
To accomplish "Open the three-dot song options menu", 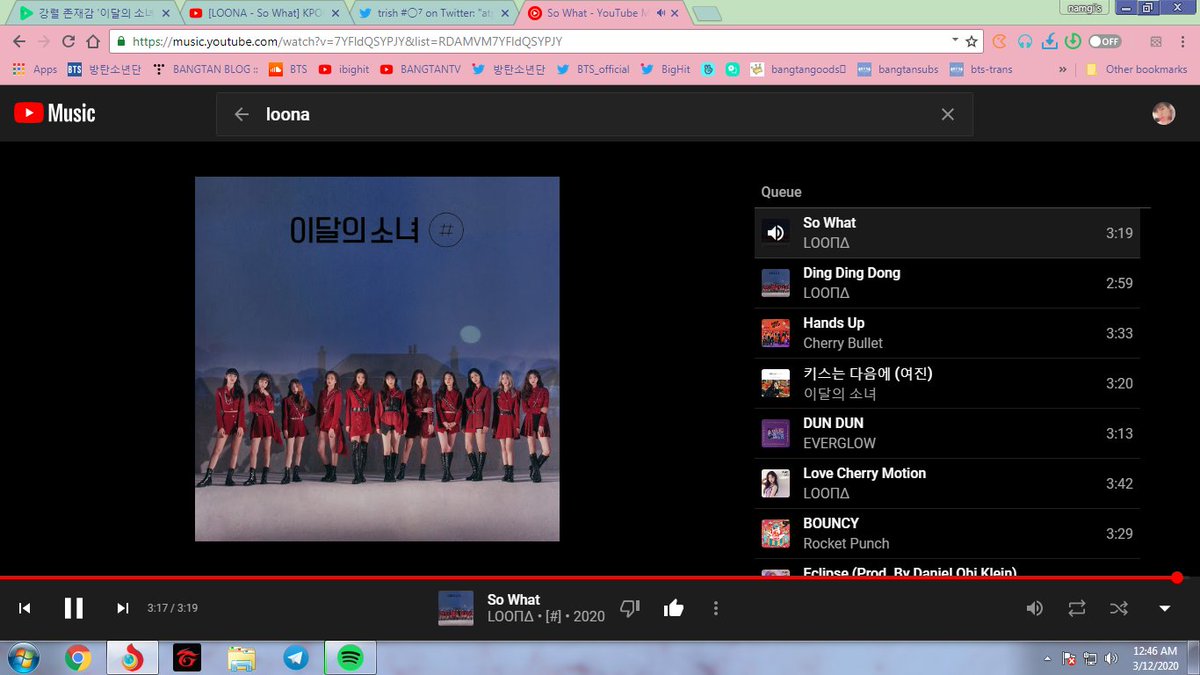I will click(x=715, y=608).
